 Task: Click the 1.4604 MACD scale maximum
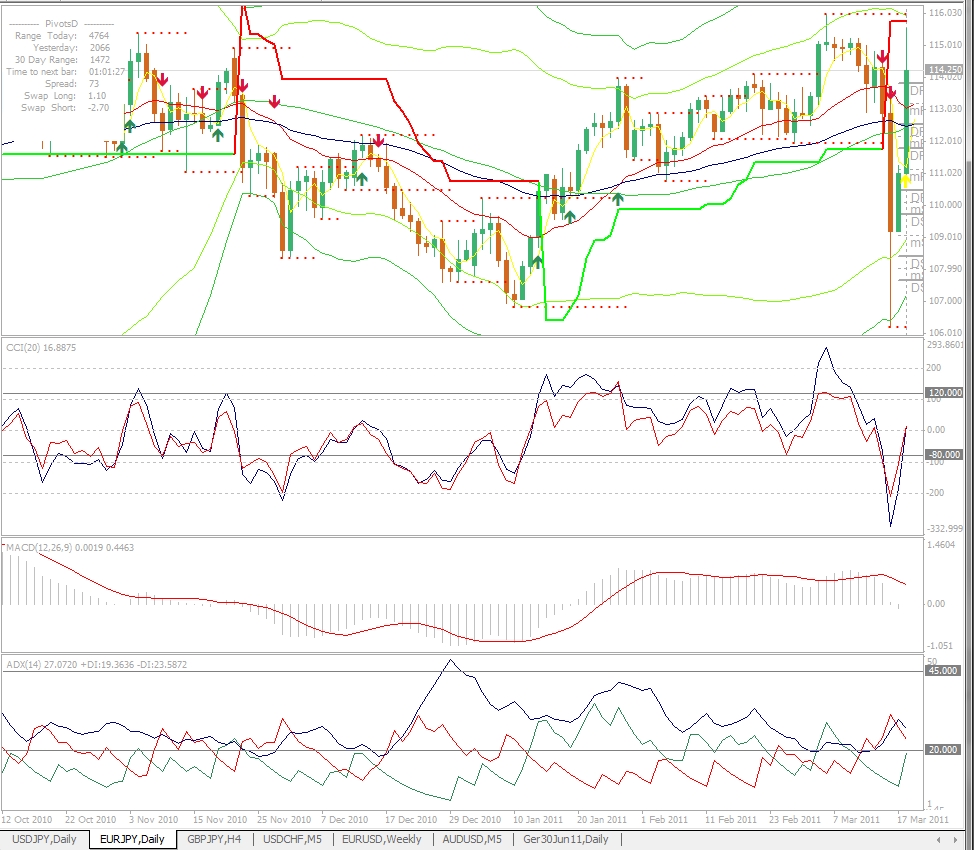pyautogui.click(x=940, y=545)
